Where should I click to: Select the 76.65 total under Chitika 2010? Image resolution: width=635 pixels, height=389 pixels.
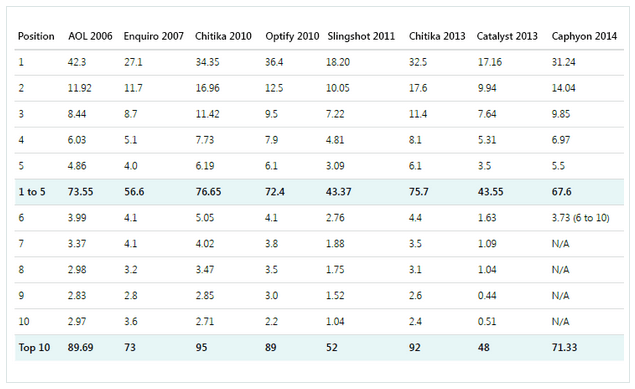coord(208,191)
